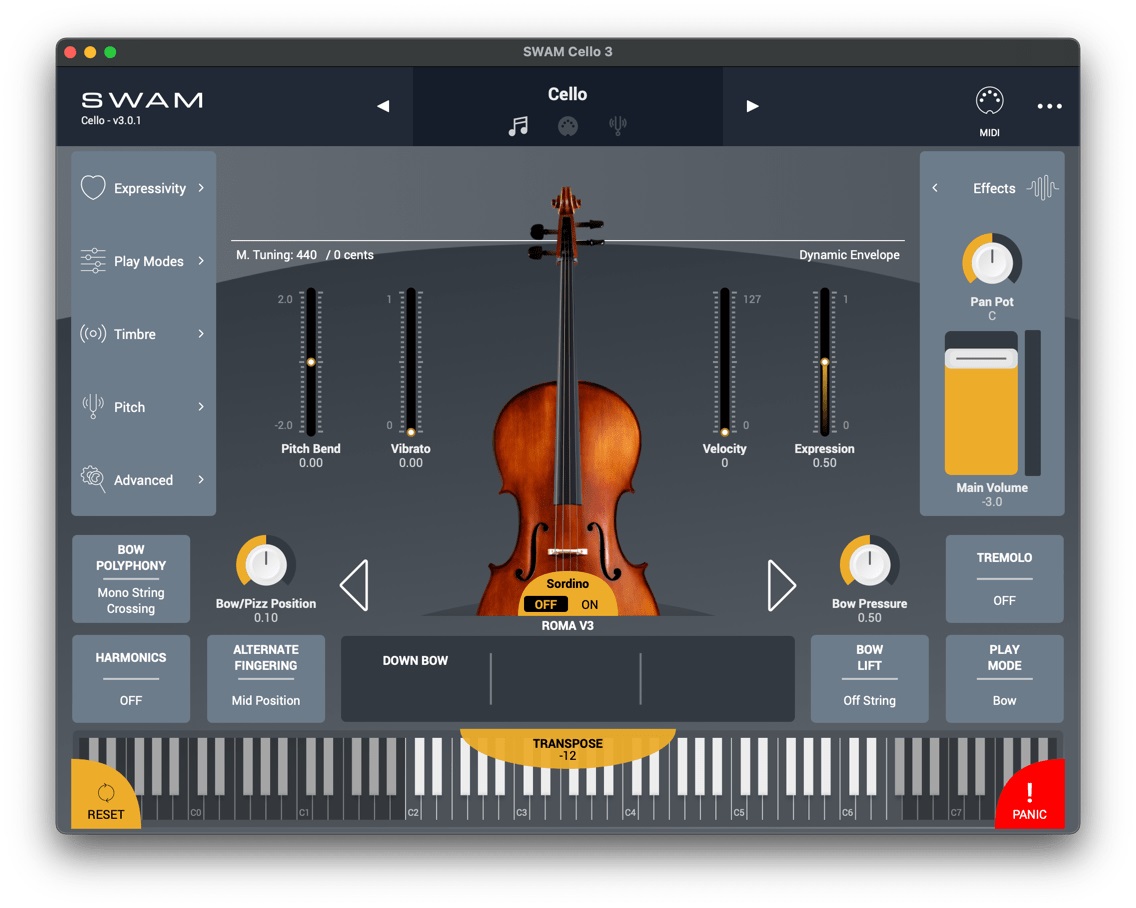Click the ROMA V3 instrument label
The image size is (1136, 908).
tap(567, 625)
